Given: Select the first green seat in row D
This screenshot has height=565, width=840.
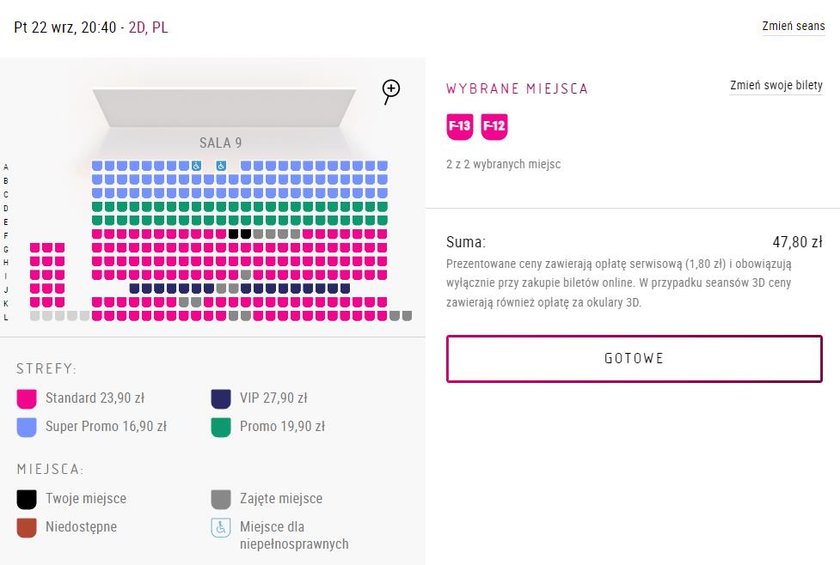Looking at the screenshot, I should pos(97,207).
